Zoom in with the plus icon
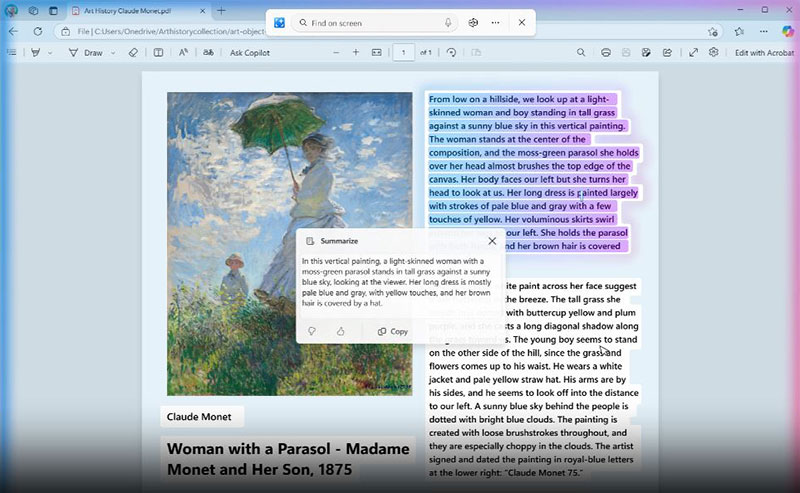 click(x=356, y=53)
